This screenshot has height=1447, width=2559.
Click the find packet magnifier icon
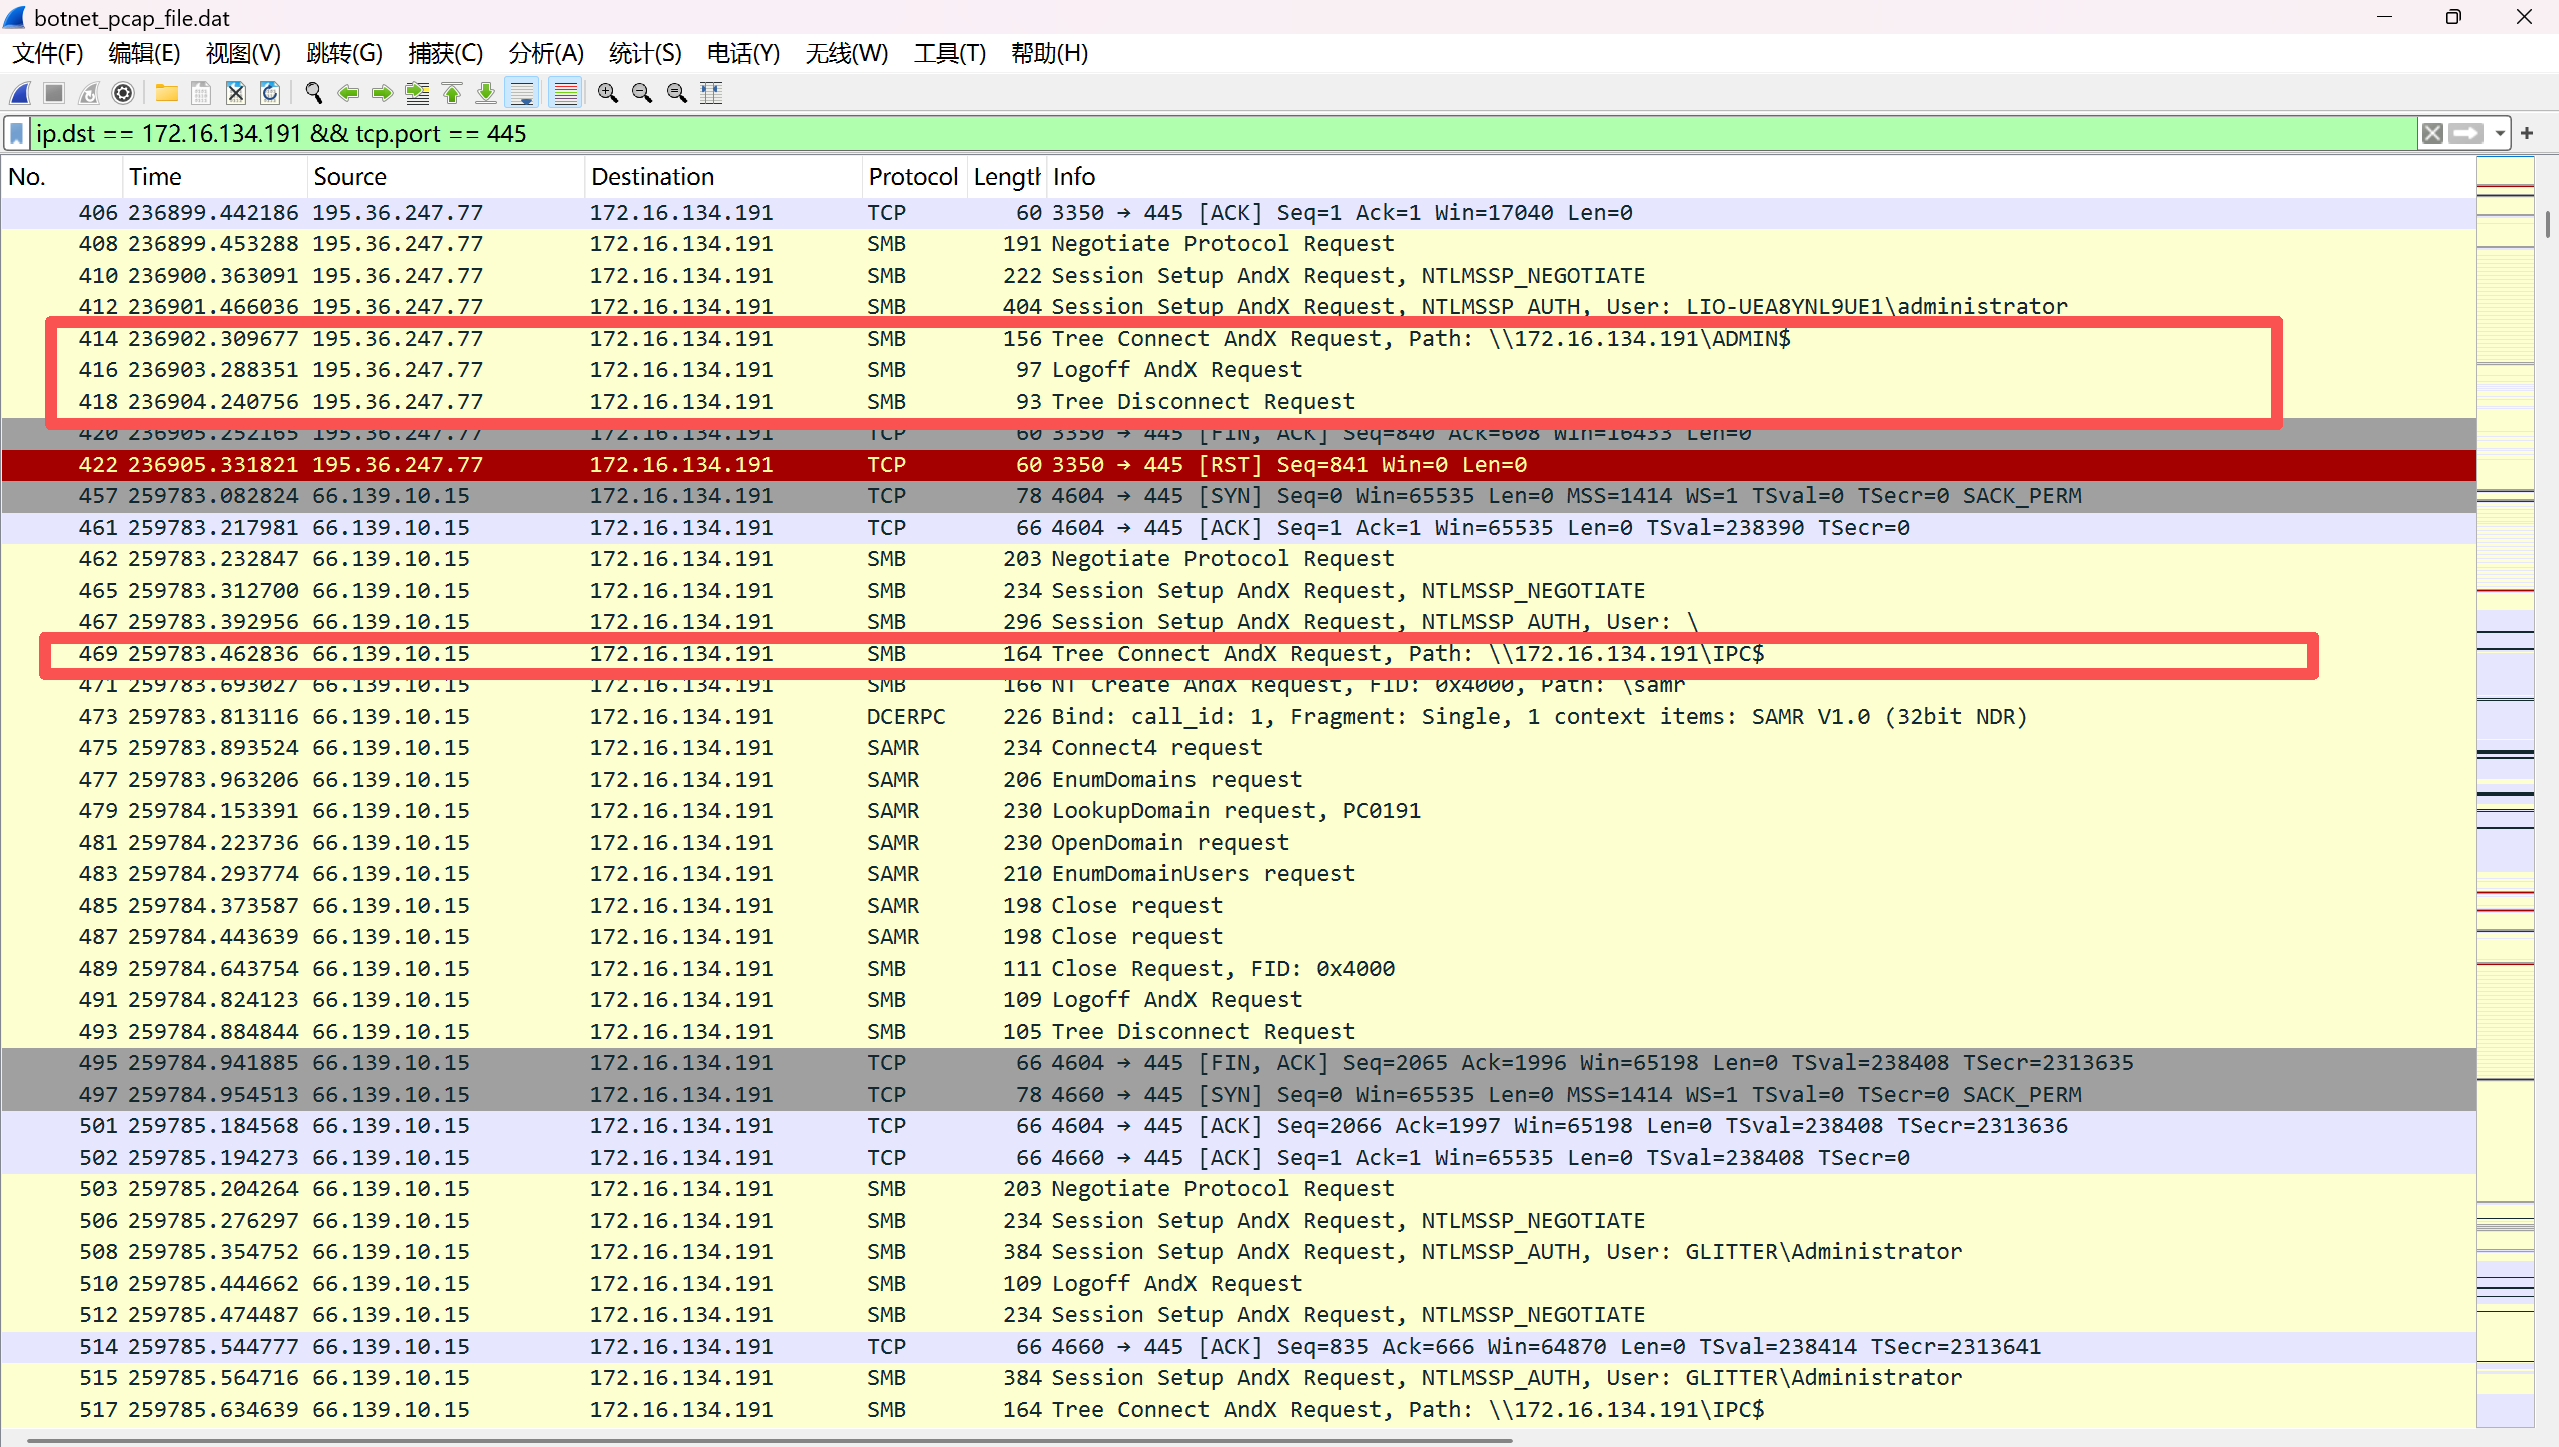click(x=313, y=93)
